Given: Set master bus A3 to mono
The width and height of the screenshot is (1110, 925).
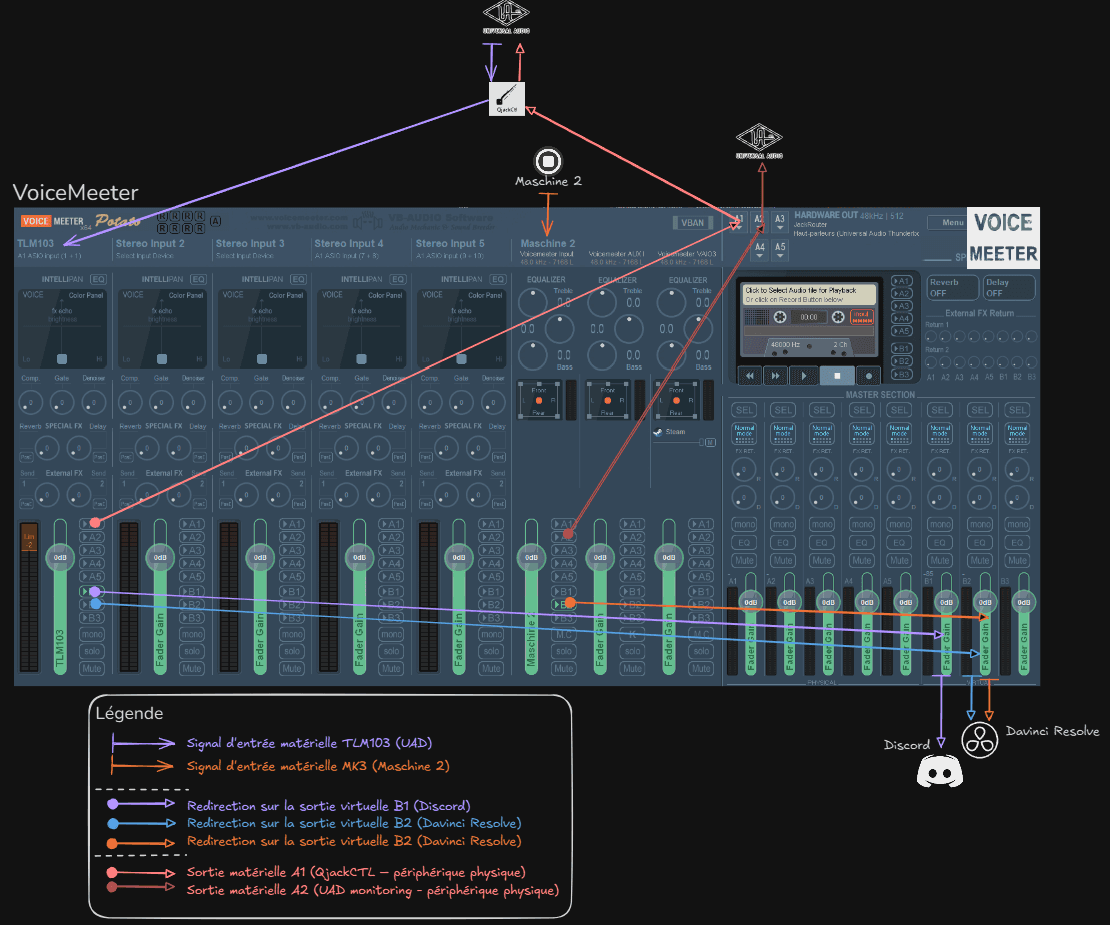Looking at the screenshot, I should (822, 524).
